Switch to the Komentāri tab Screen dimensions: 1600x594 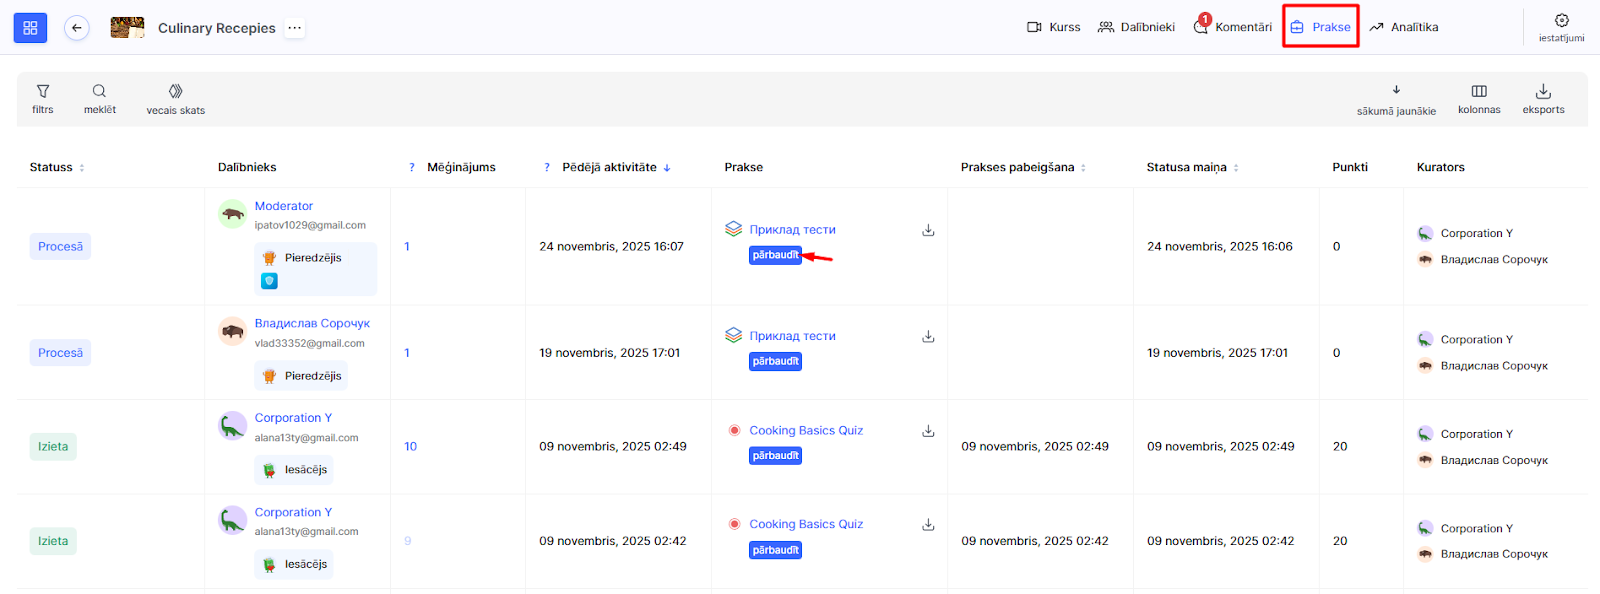pyautogui.click(x=1233, y=27)
